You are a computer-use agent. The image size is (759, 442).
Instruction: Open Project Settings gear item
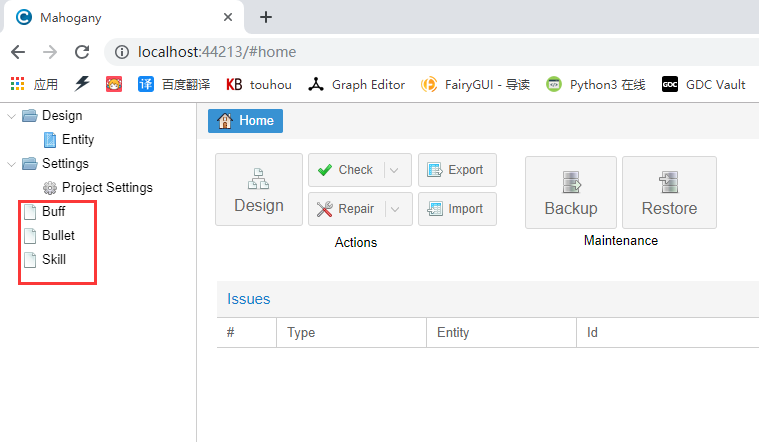pos(106,188)
